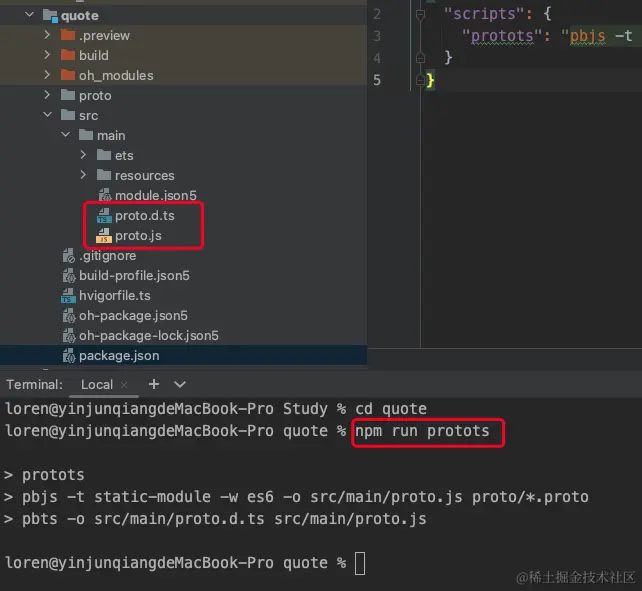Image resolution: width=642 pixels, height=591 pixels.
Task: Toggle the fold marker at line 5
Action: point(420,80)
